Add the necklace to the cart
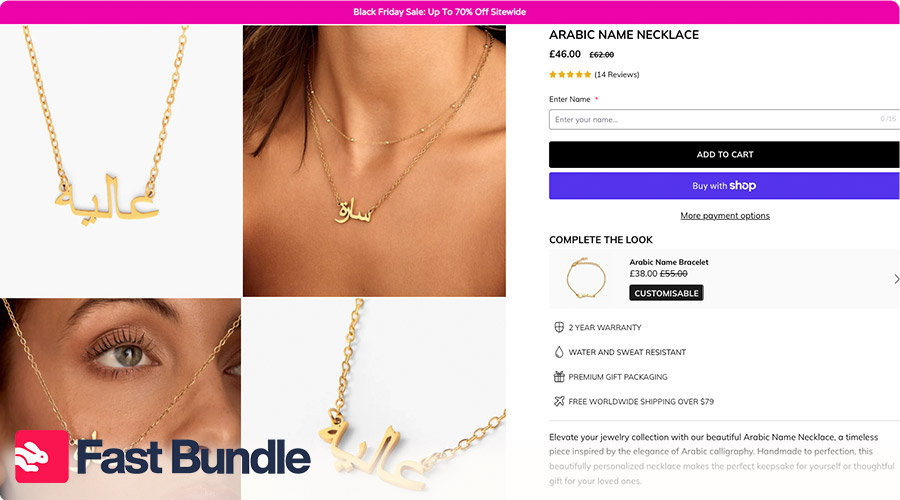Viewport: 900px width, 500px height. pos(724,154)
